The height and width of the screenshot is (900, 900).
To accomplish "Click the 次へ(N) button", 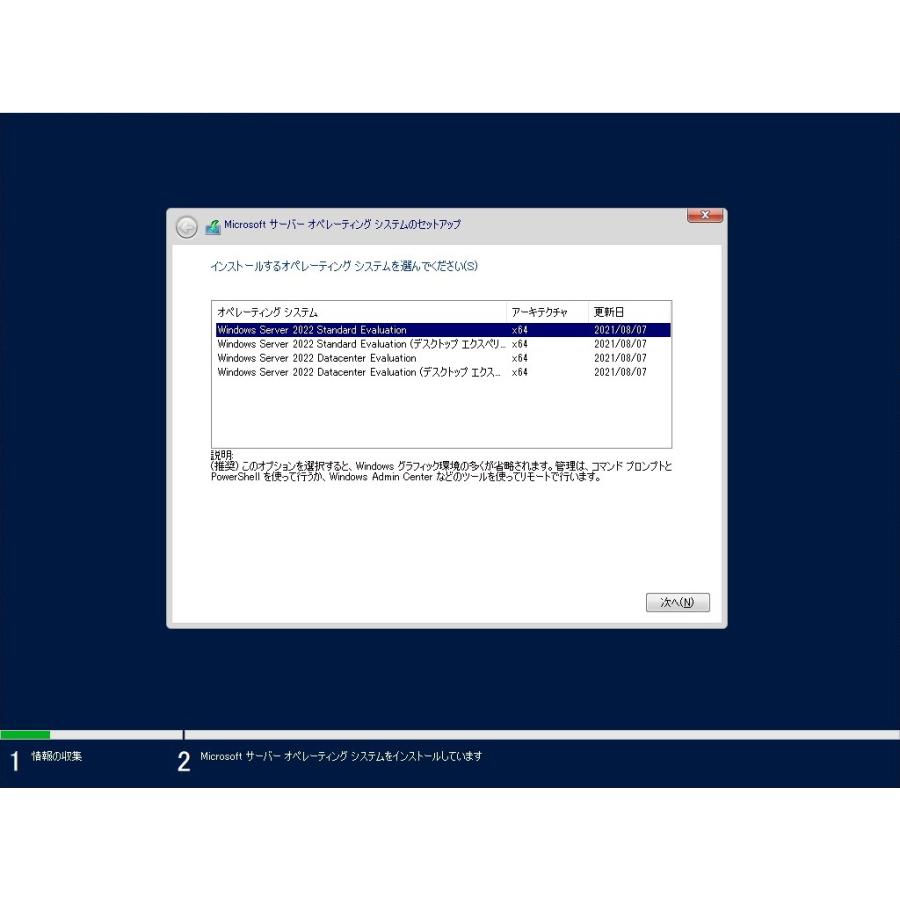I will [677, 602].
